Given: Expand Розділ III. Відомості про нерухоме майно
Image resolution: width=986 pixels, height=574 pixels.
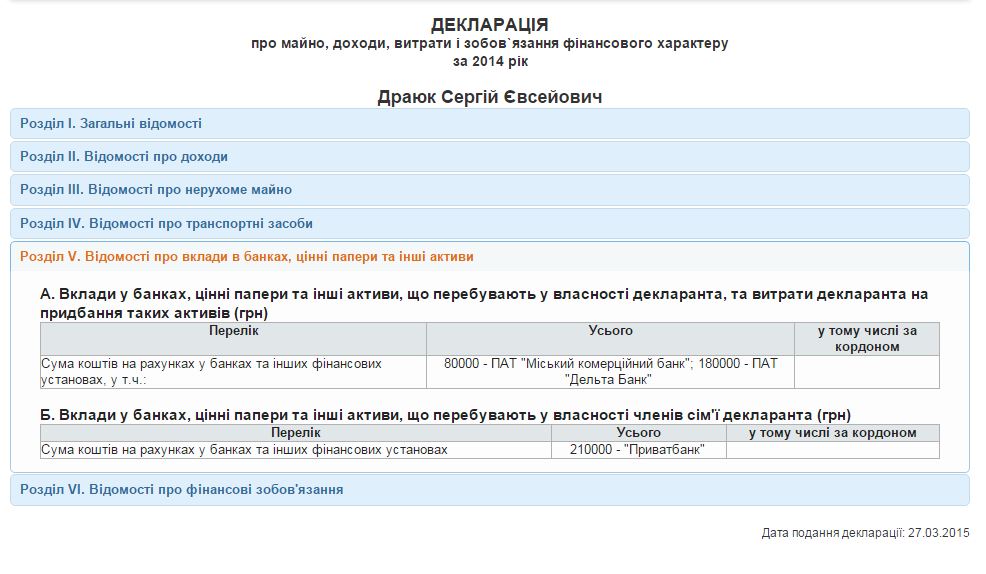Looking at the screenshot, I should click(156, 190).
